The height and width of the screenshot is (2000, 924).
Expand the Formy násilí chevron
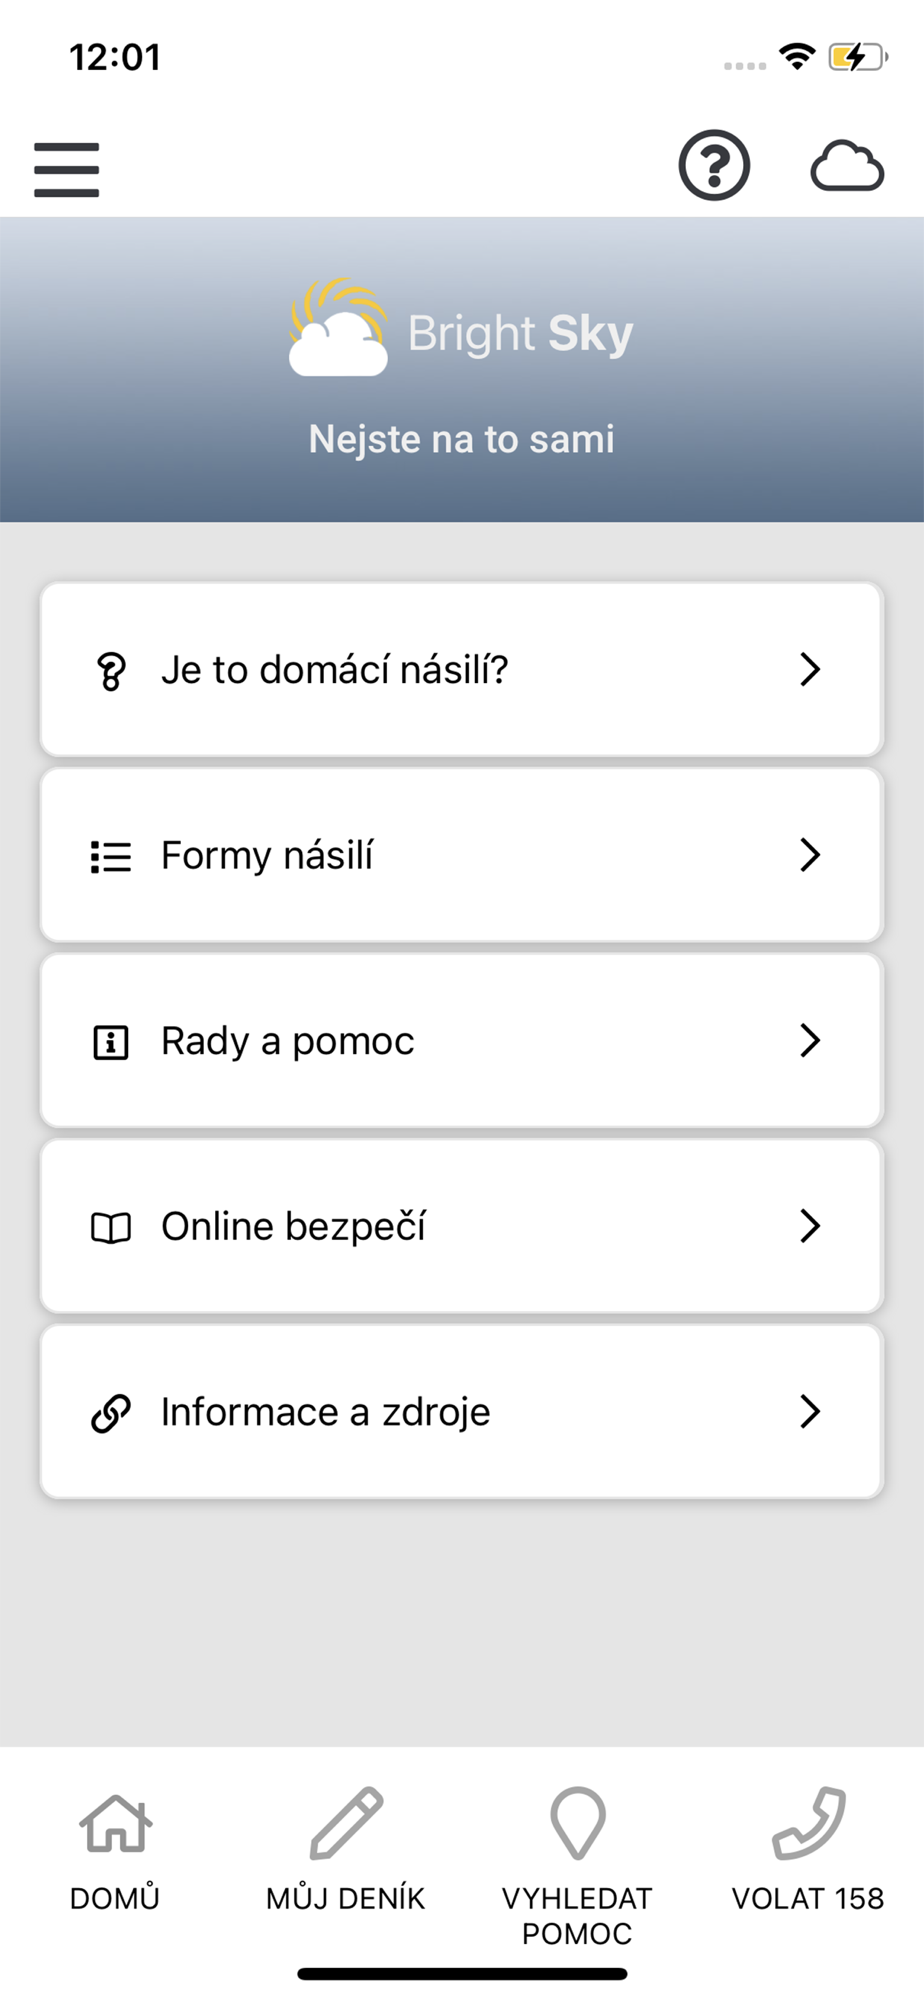[x=810, y=855]
